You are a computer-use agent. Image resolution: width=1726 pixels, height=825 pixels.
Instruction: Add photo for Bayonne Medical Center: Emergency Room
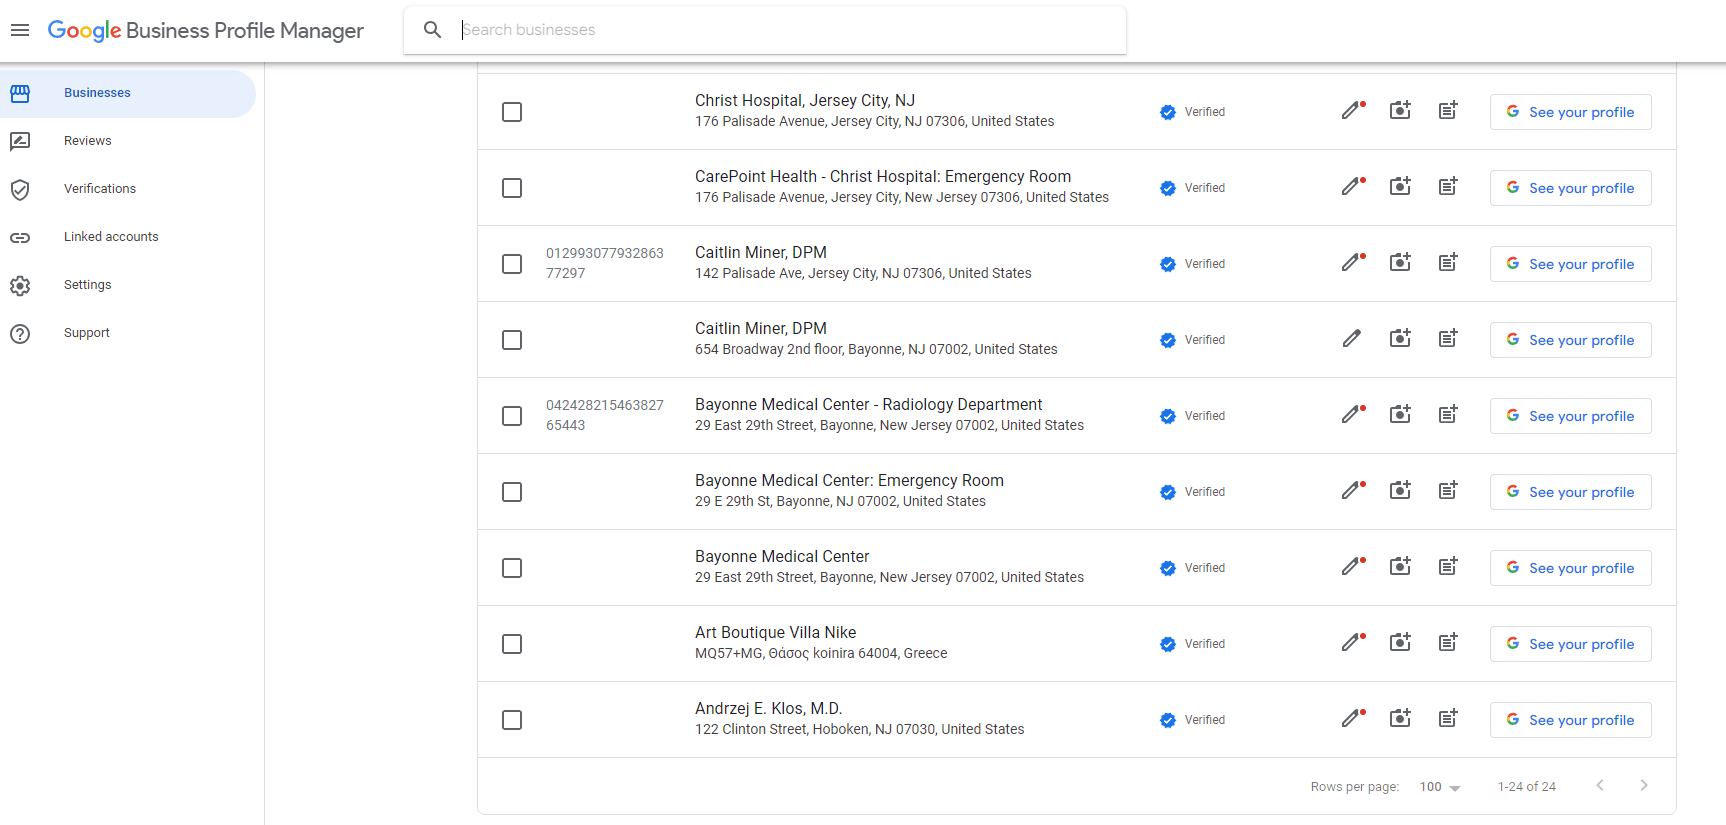point(1400,491)
